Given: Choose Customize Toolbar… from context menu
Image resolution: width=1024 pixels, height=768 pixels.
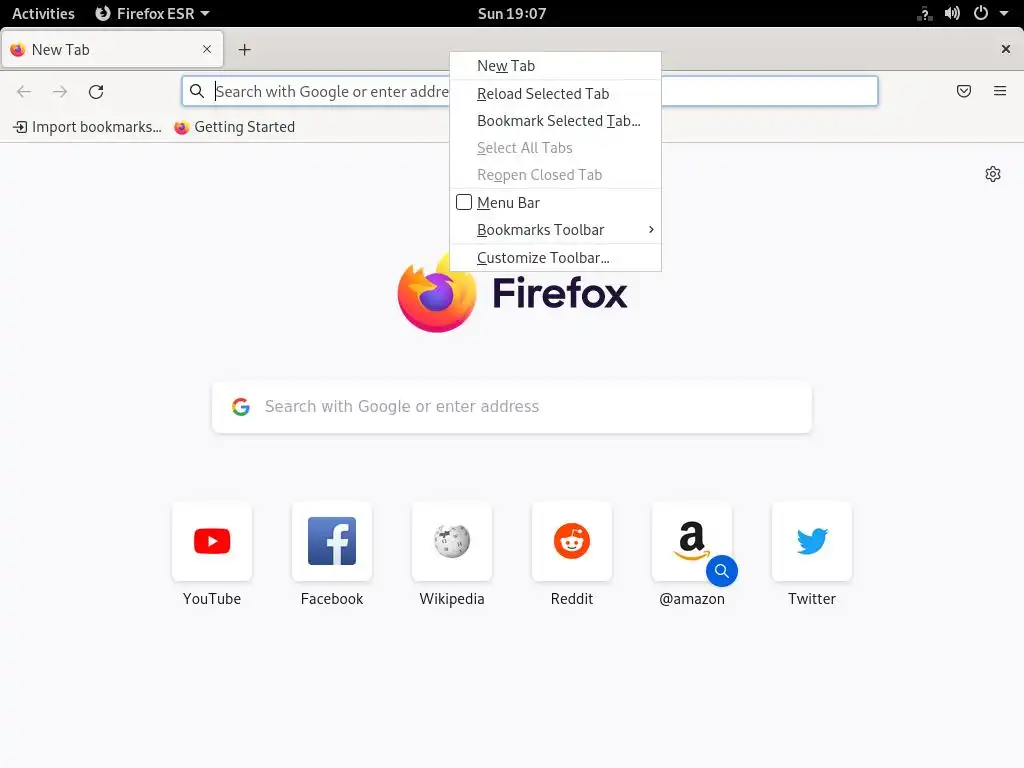Looking at the screenshot, I should click(556, 258).
